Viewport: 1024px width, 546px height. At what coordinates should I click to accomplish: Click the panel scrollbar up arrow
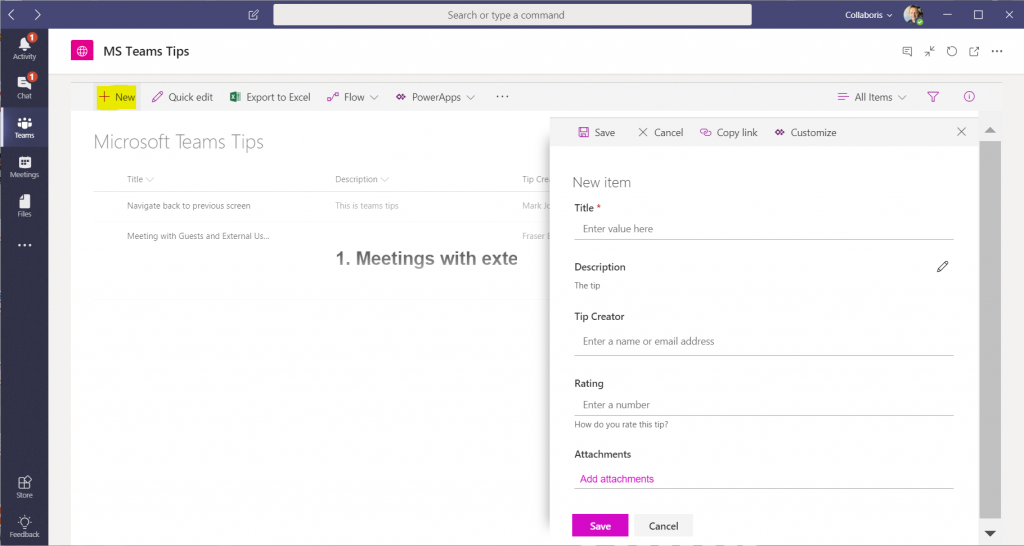[990, 131]
